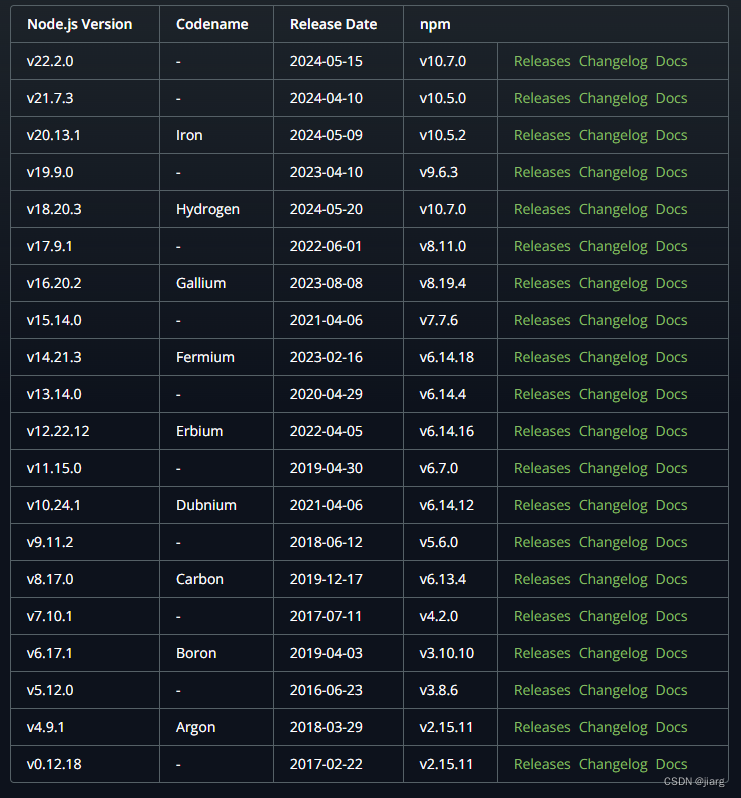741x798 pixels.
Task: View Changelog for v20.13.1
Action: [x=613, y=136]
